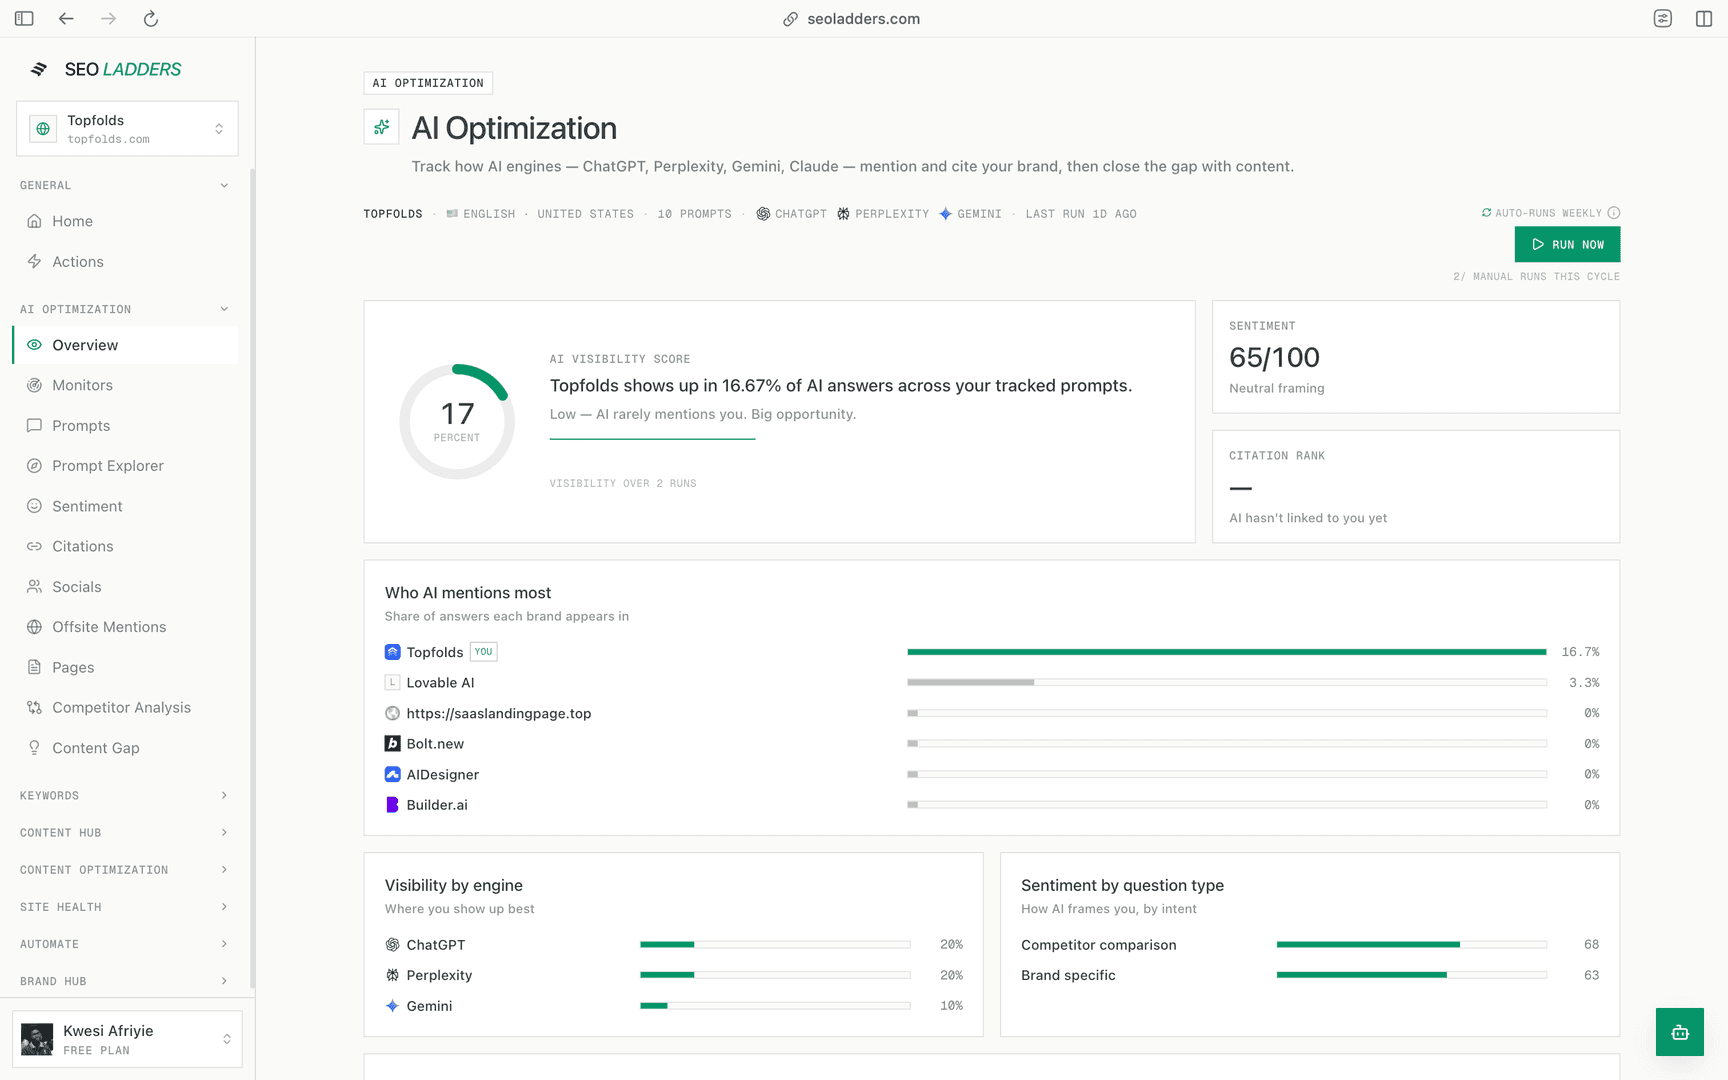Click the browser reload icon
1728x1080 pixels.
click(151, 18)
